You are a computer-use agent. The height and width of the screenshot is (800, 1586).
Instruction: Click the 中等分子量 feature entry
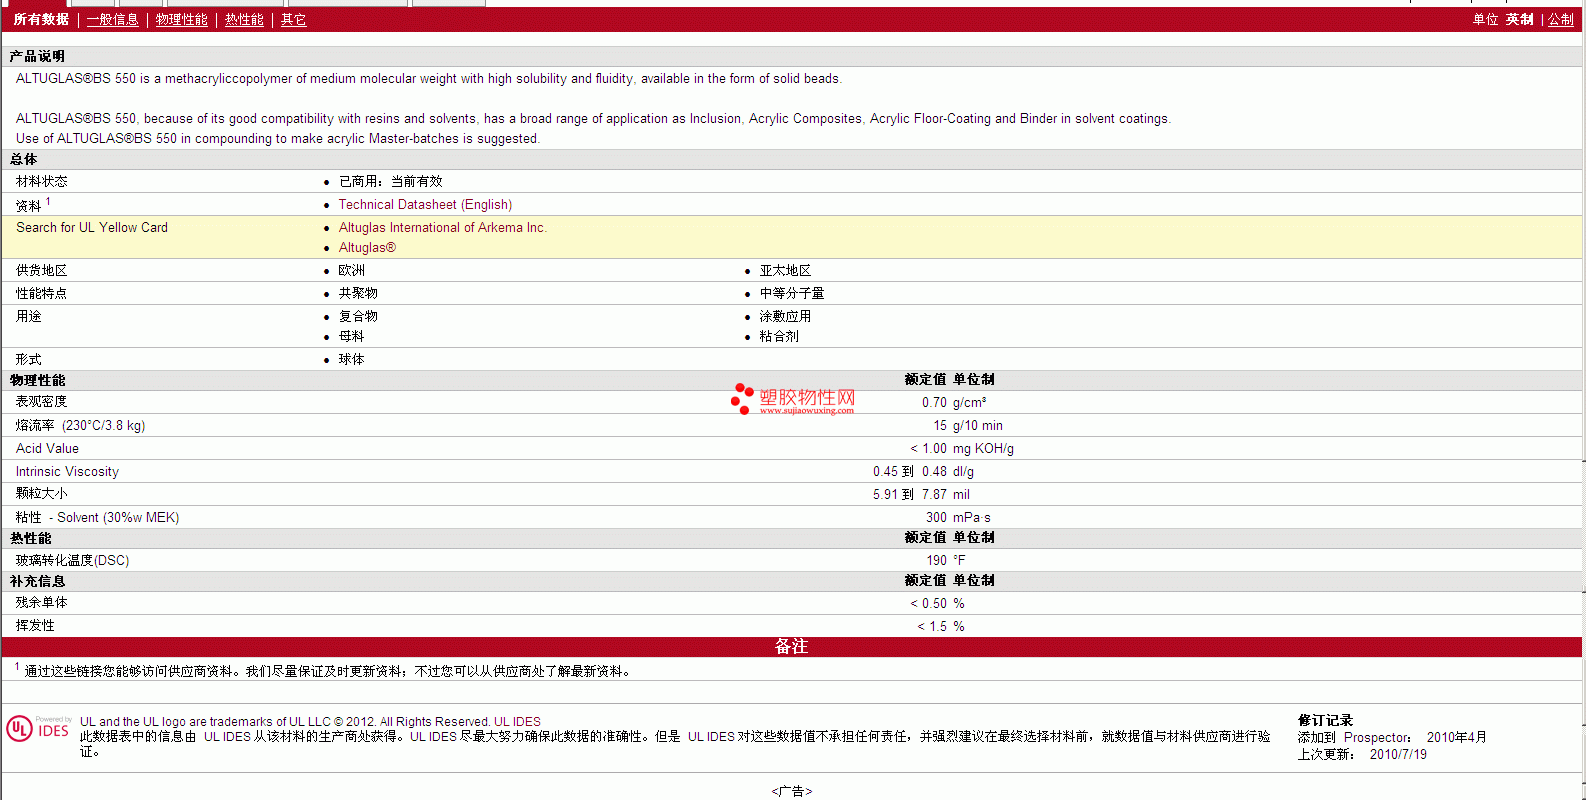pyautogui.click(x=792, y=293)
